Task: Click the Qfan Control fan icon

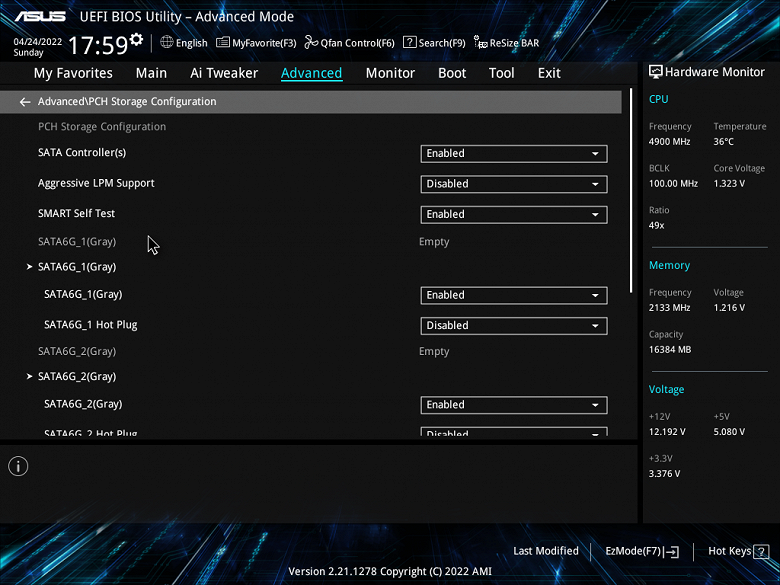Action: click(311, 42)
